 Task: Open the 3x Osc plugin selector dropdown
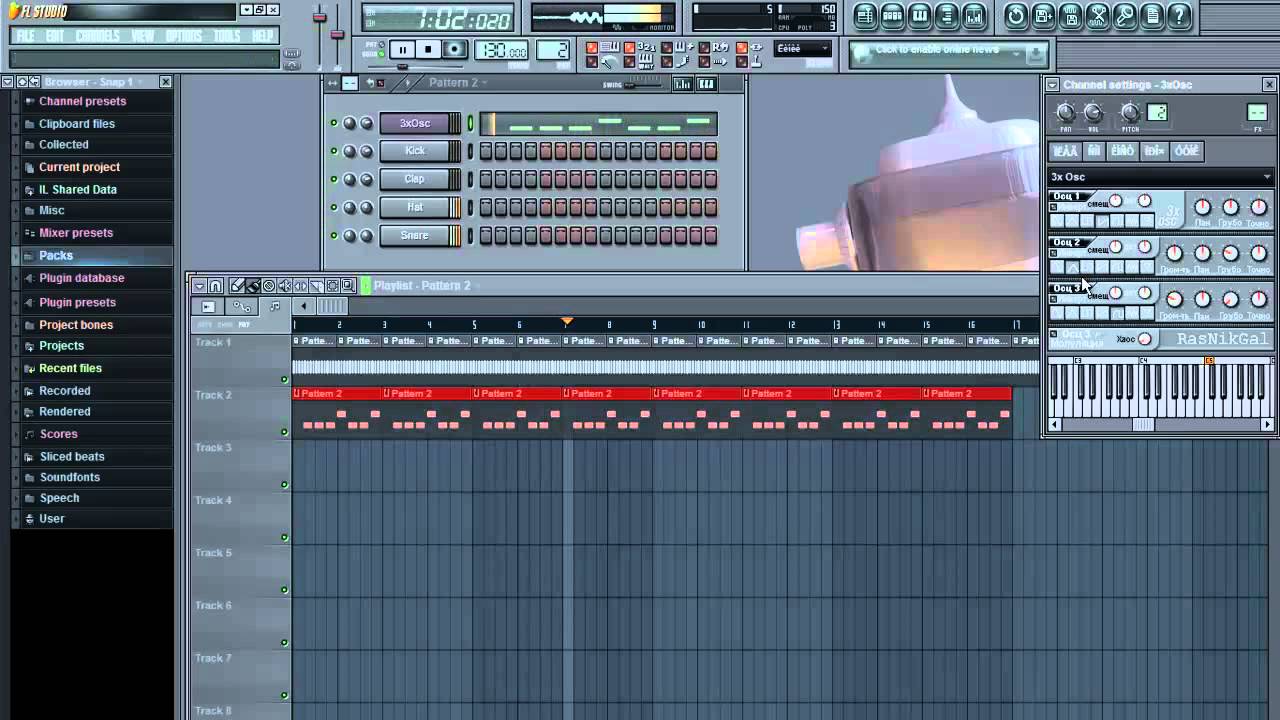(x=1160, y=177)
